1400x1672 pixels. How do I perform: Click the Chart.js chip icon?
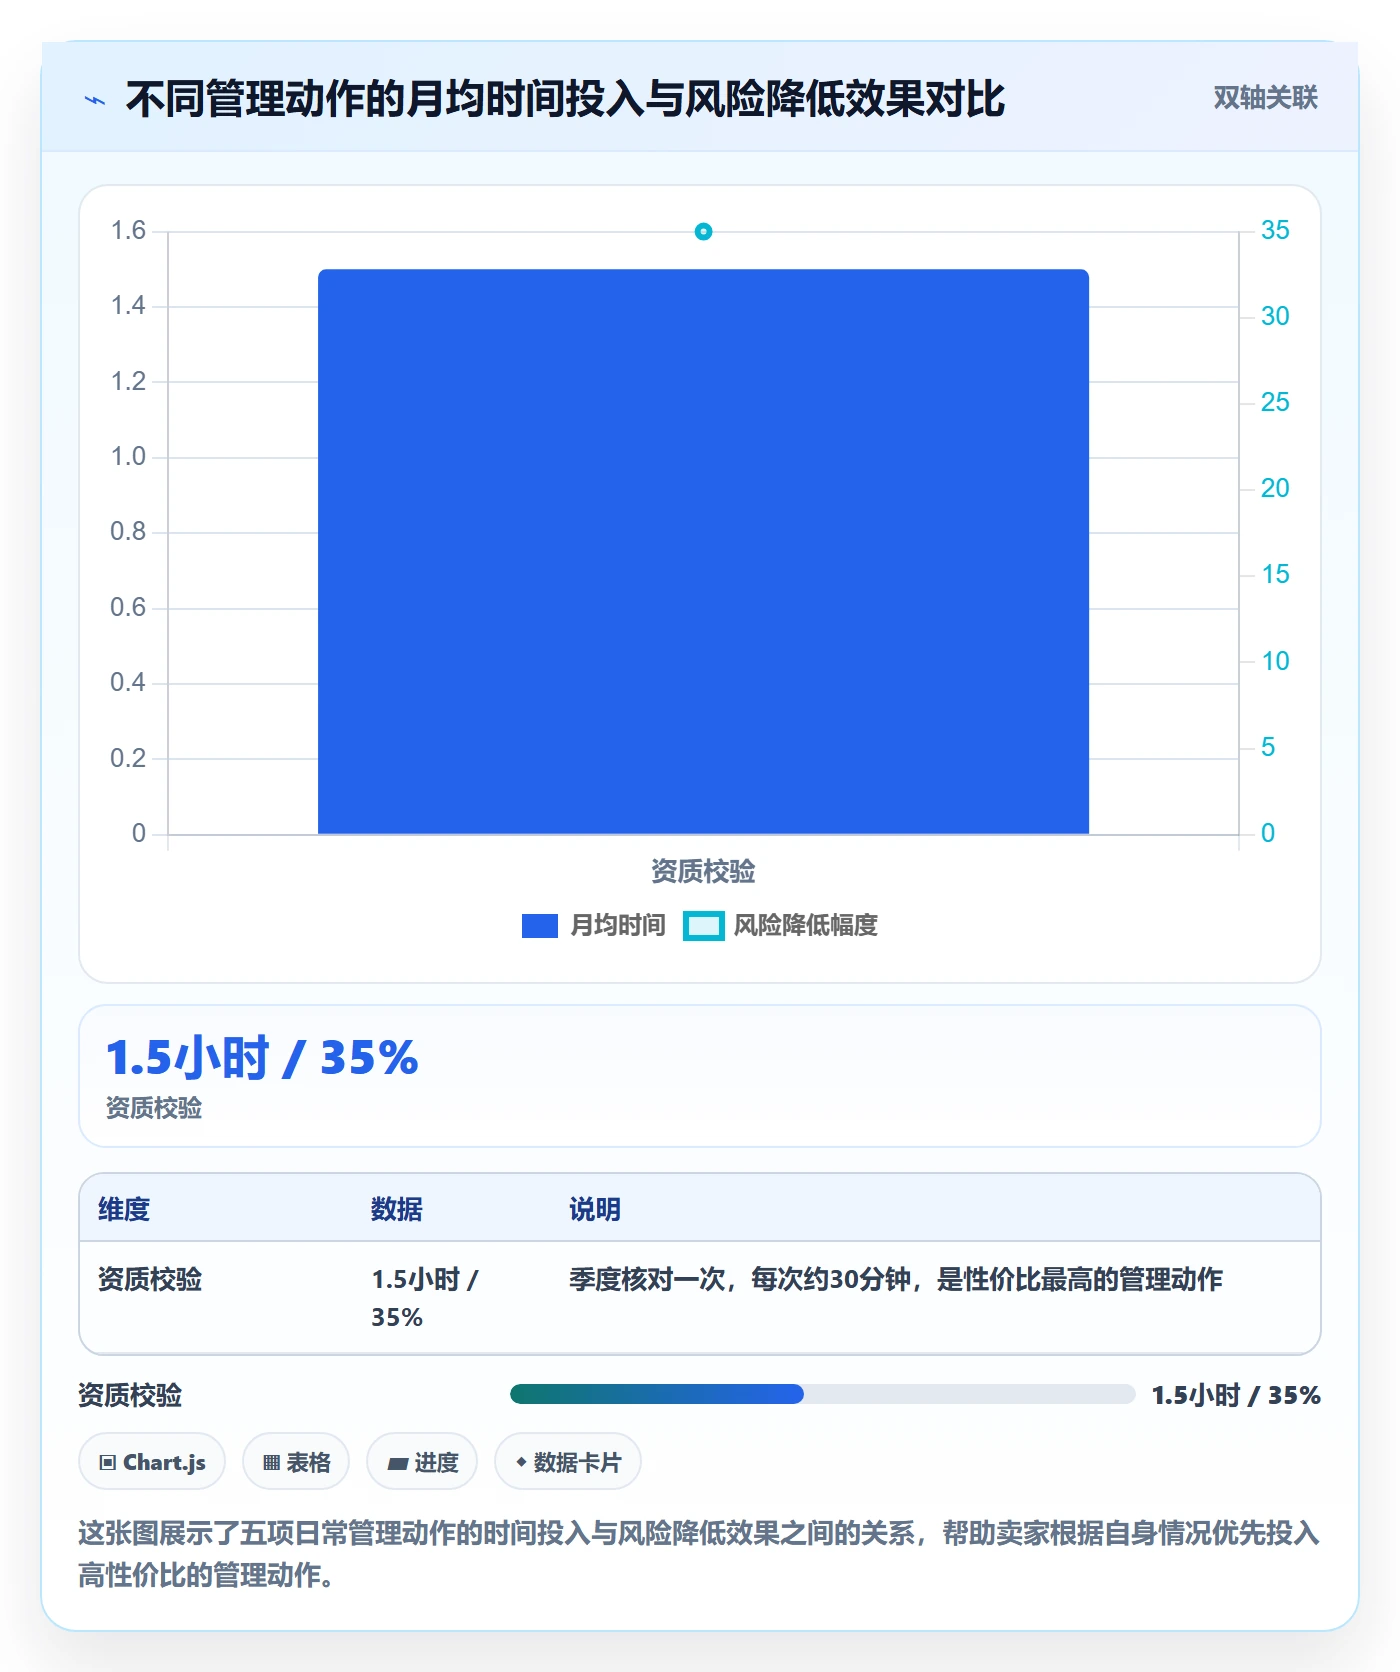coord(108,1463)
